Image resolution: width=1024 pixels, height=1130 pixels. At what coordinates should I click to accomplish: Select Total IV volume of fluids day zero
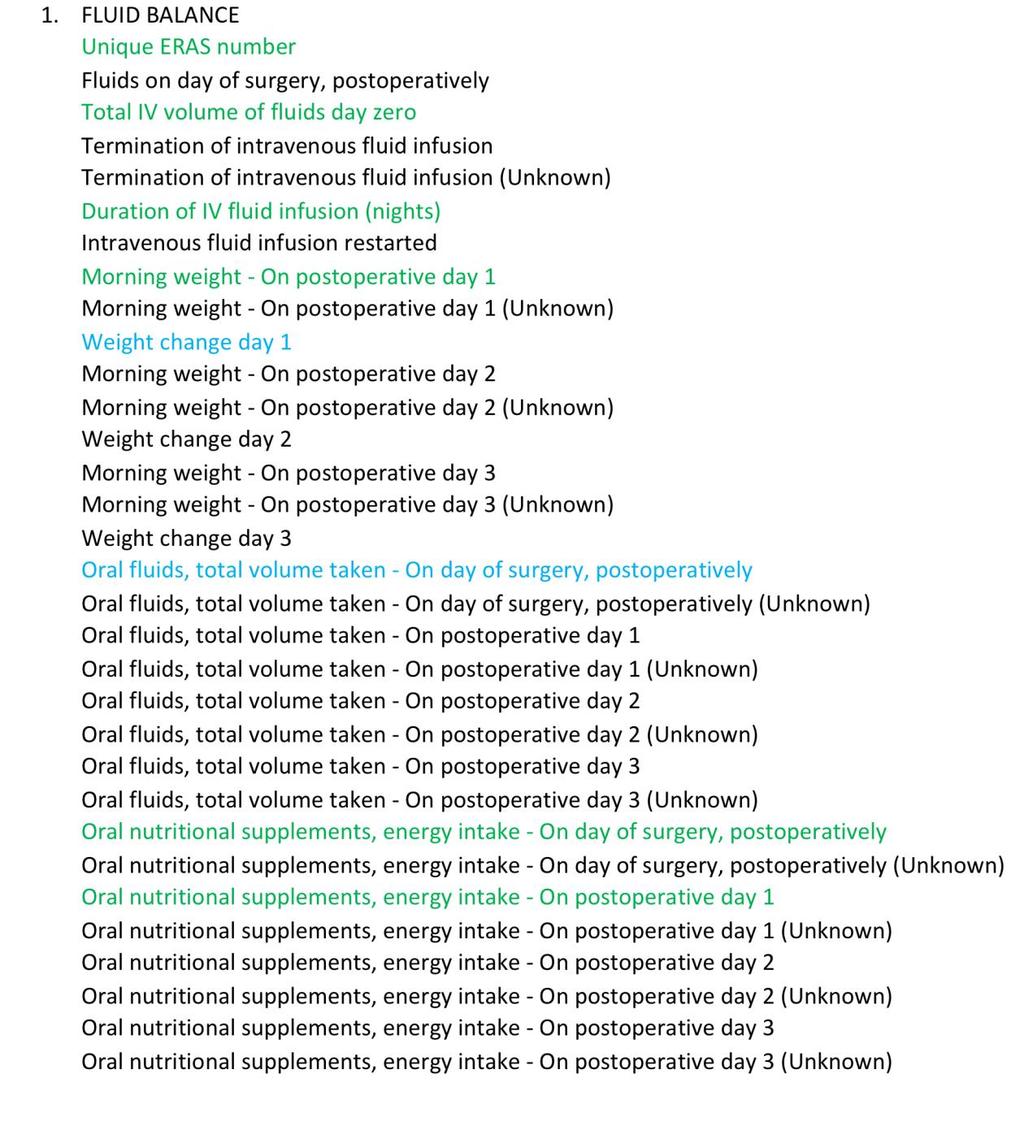tap(249, 113)
